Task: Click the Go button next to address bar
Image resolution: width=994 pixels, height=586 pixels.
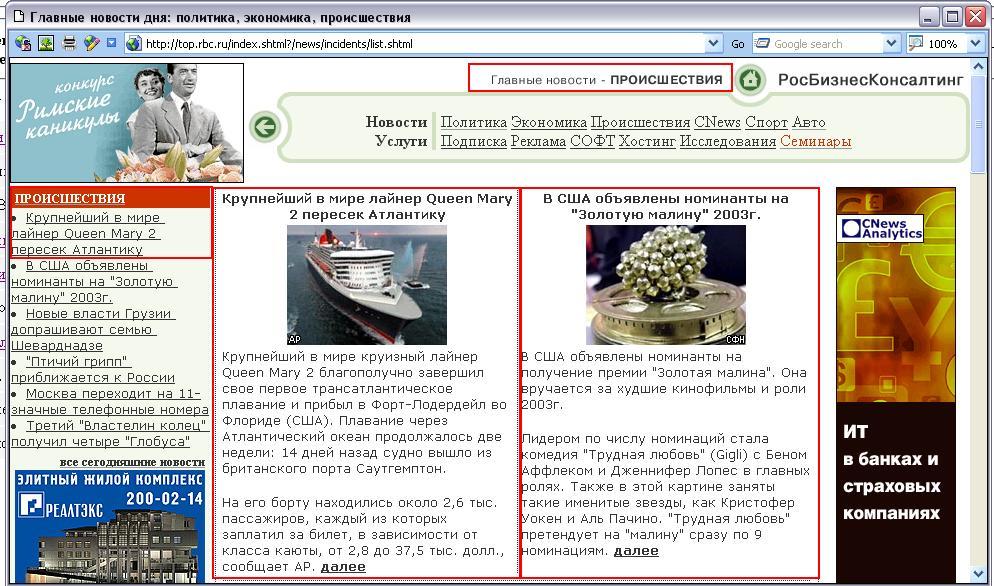Action: coord(738,44)
